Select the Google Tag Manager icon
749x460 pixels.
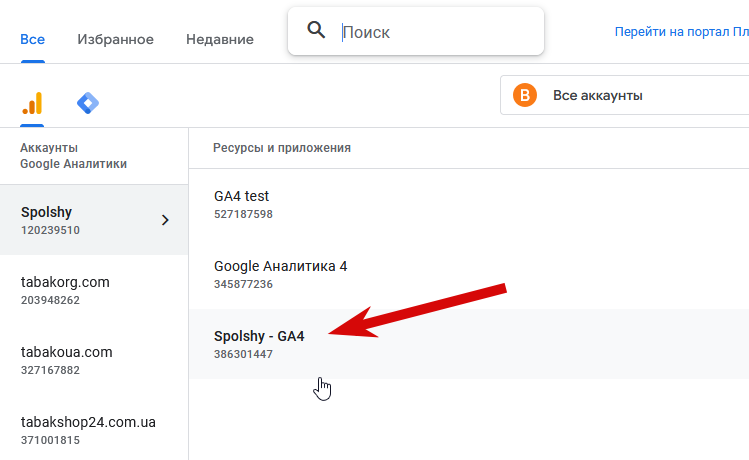tap(88, 102)
